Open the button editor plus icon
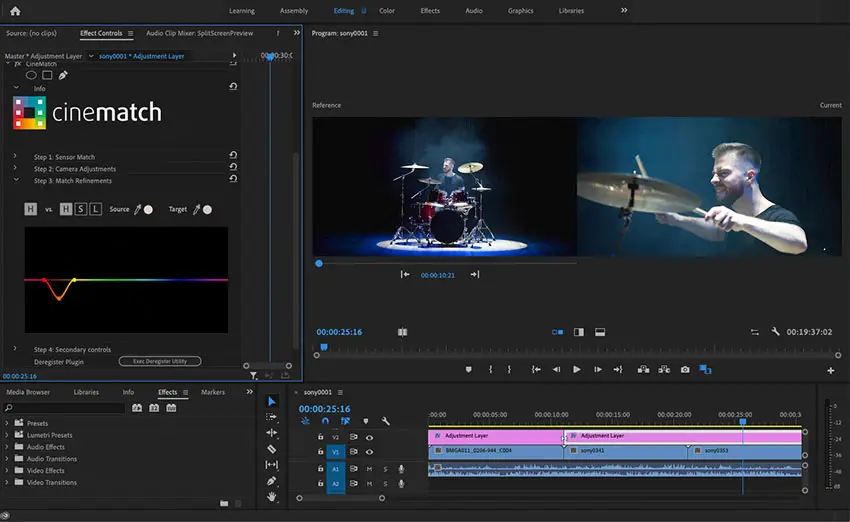 (x=830, y=371)
